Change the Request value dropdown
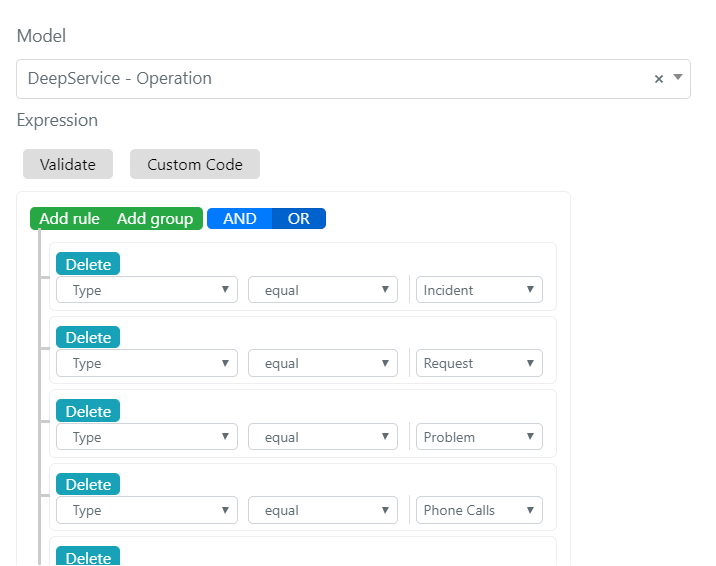Image resolution: width=716 pixels, height=566 pixels. click(x=479, y=363)
